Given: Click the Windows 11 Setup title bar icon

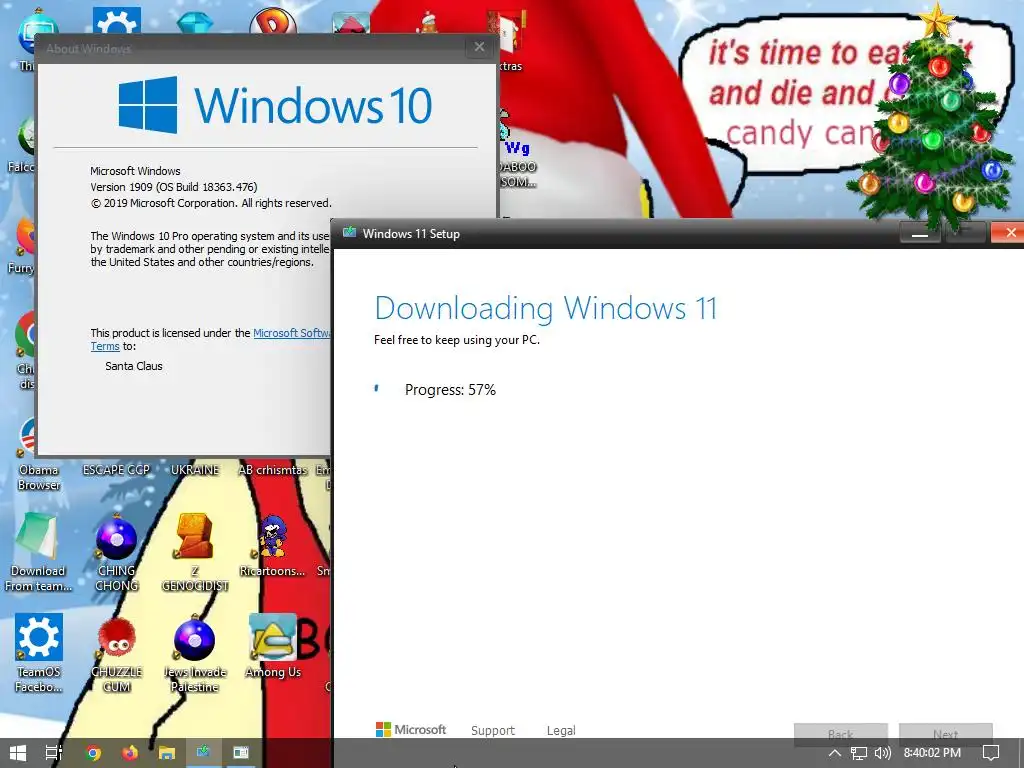Looking at the screenshot, I should click(x=349, y=232).
